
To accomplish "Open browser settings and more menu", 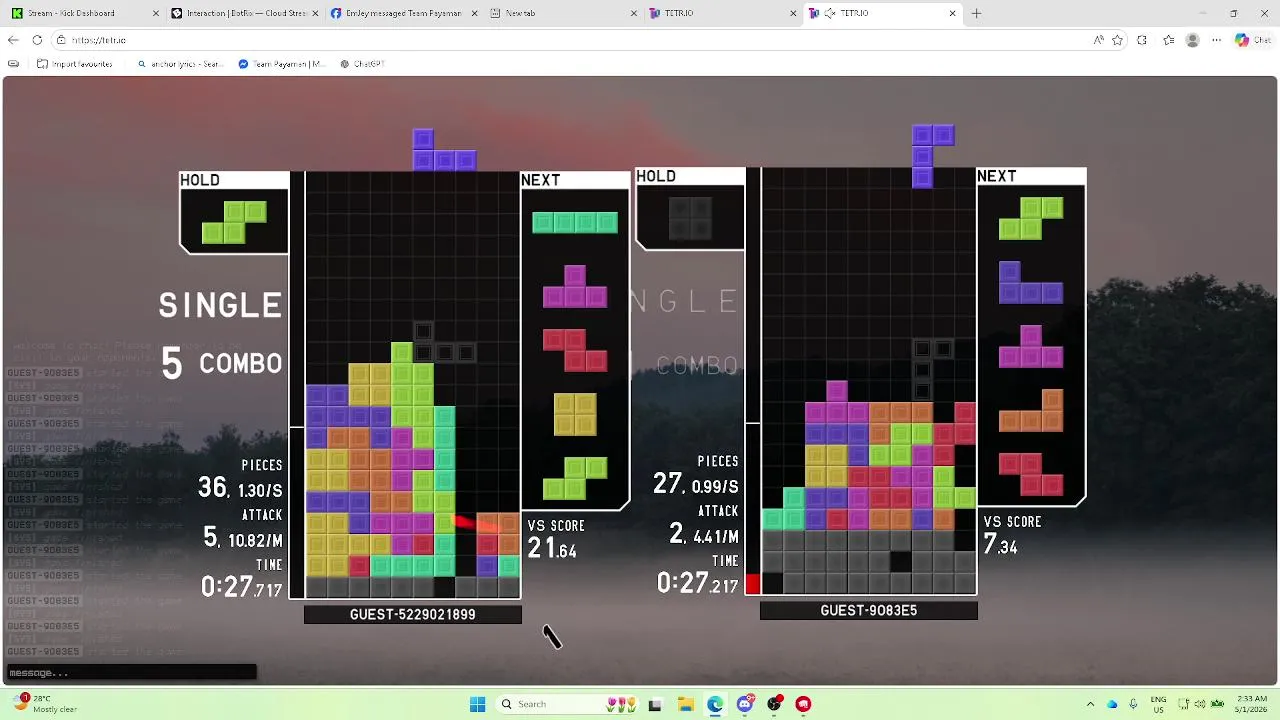I will click(1216, 40).
